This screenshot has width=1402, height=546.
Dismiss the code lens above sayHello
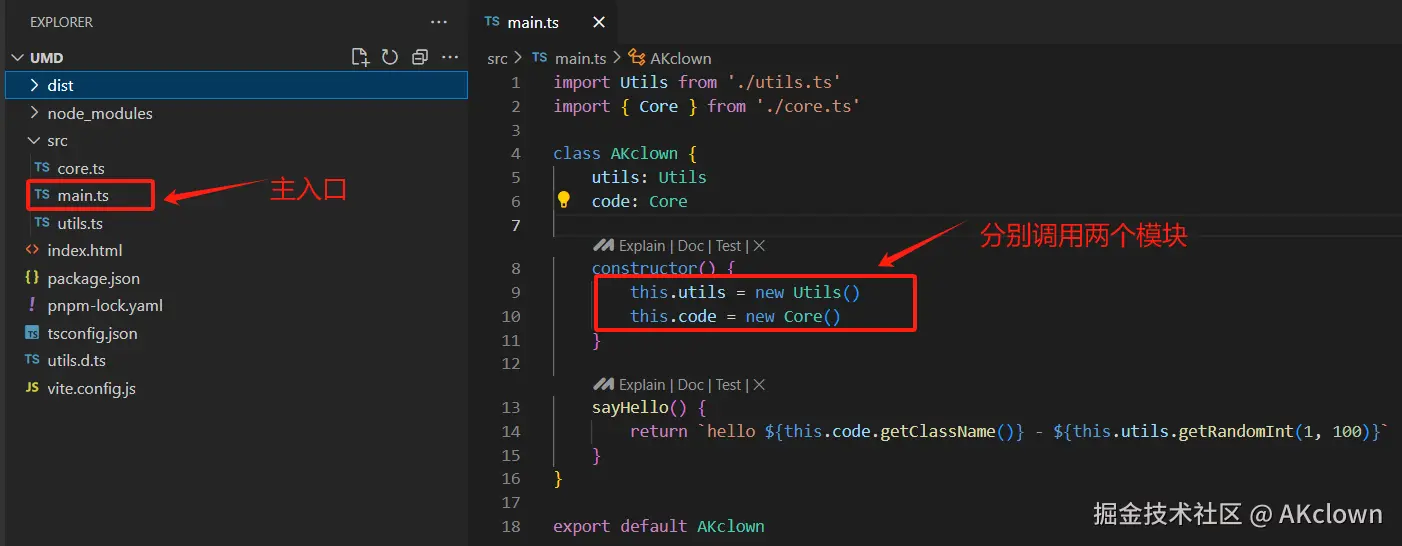click(x=759, y=385)
